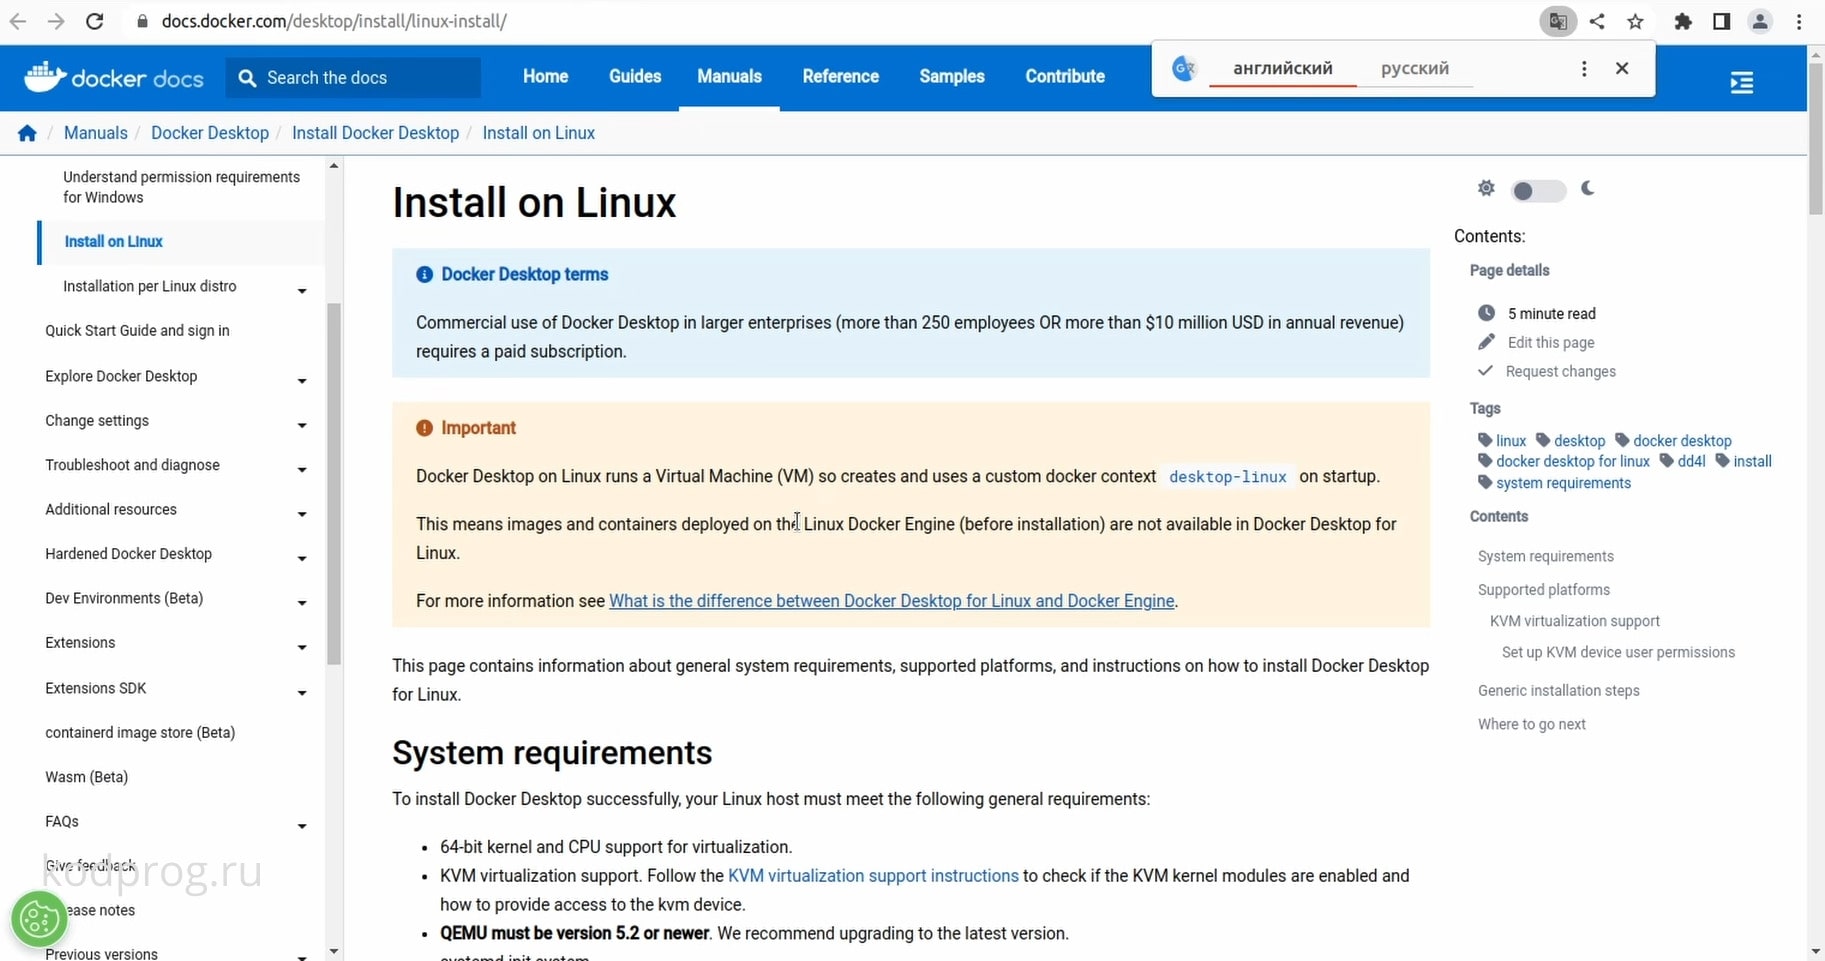Open the Chrome three-dot menu
Image resolution: width=1825 pixels, height=961 pixels.
(x=1799, y=21)
